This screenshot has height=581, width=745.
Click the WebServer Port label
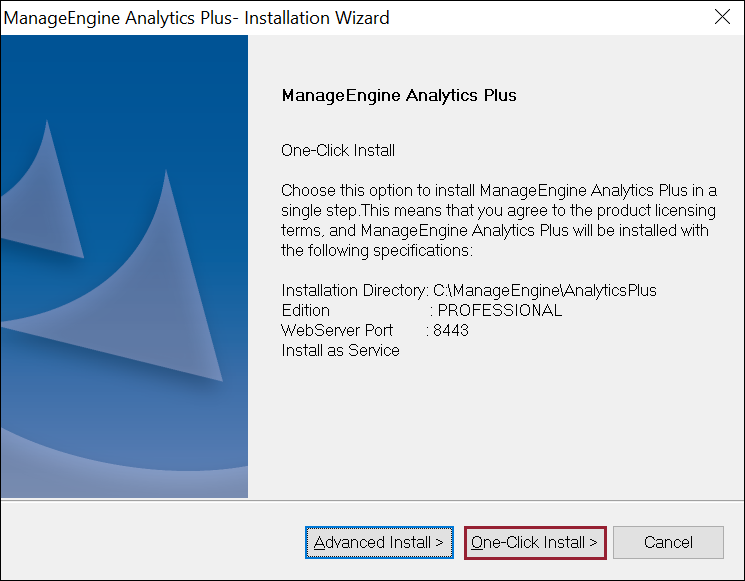337,331
